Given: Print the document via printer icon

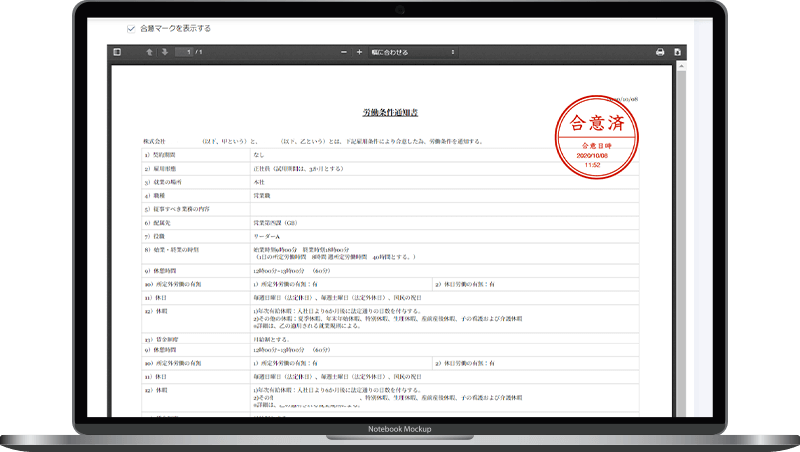Looking at the screenshot, I should (x=660, y=52).
